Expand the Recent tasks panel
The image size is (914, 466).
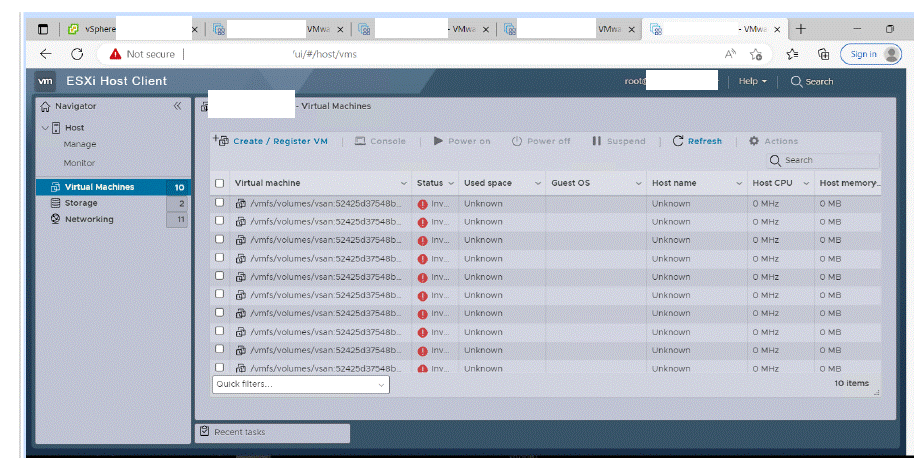tap(271, 432)
